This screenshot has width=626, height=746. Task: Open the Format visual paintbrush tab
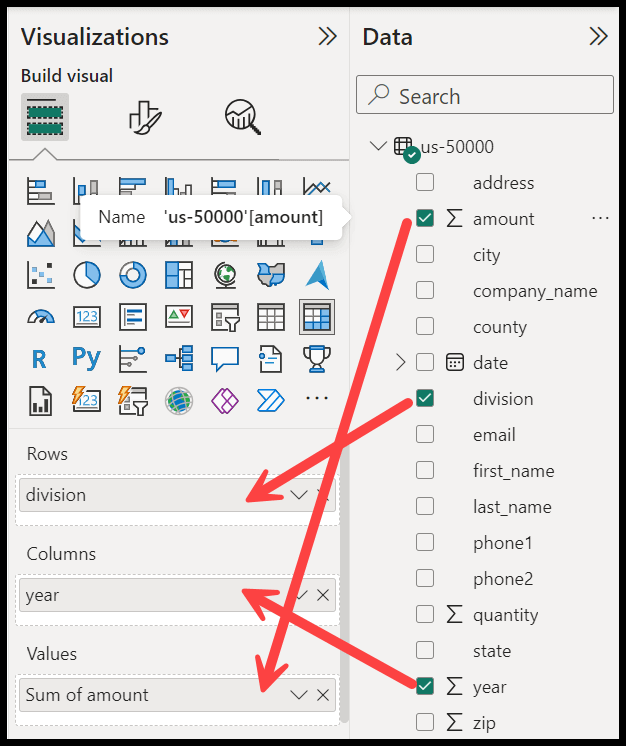pos(145,117)
